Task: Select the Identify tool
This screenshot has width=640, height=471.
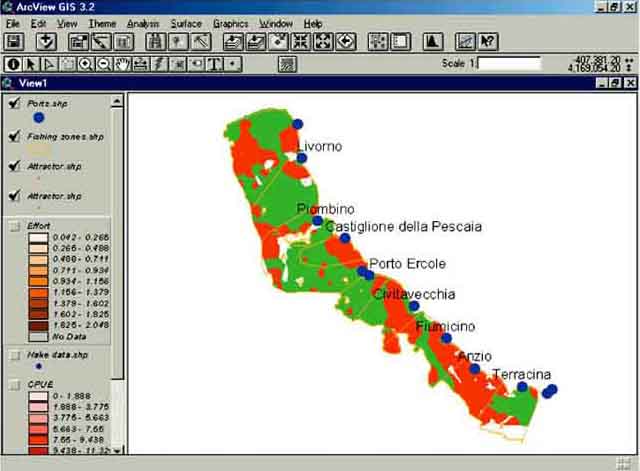Action: 14,64
